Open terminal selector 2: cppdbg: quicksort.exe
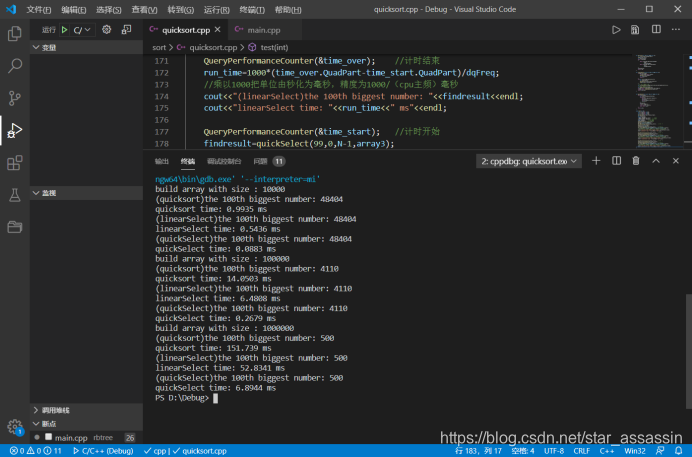Image resolution: width=692 pixels, height=457 pixels. 529,161
